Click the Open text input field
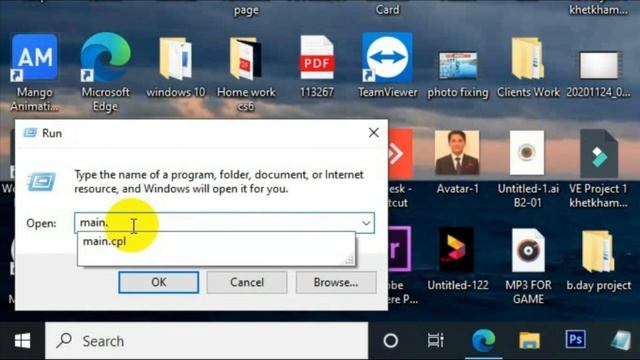Image resolution: width=640 pixels, height=360 pixels. click(x=224, y=223)
